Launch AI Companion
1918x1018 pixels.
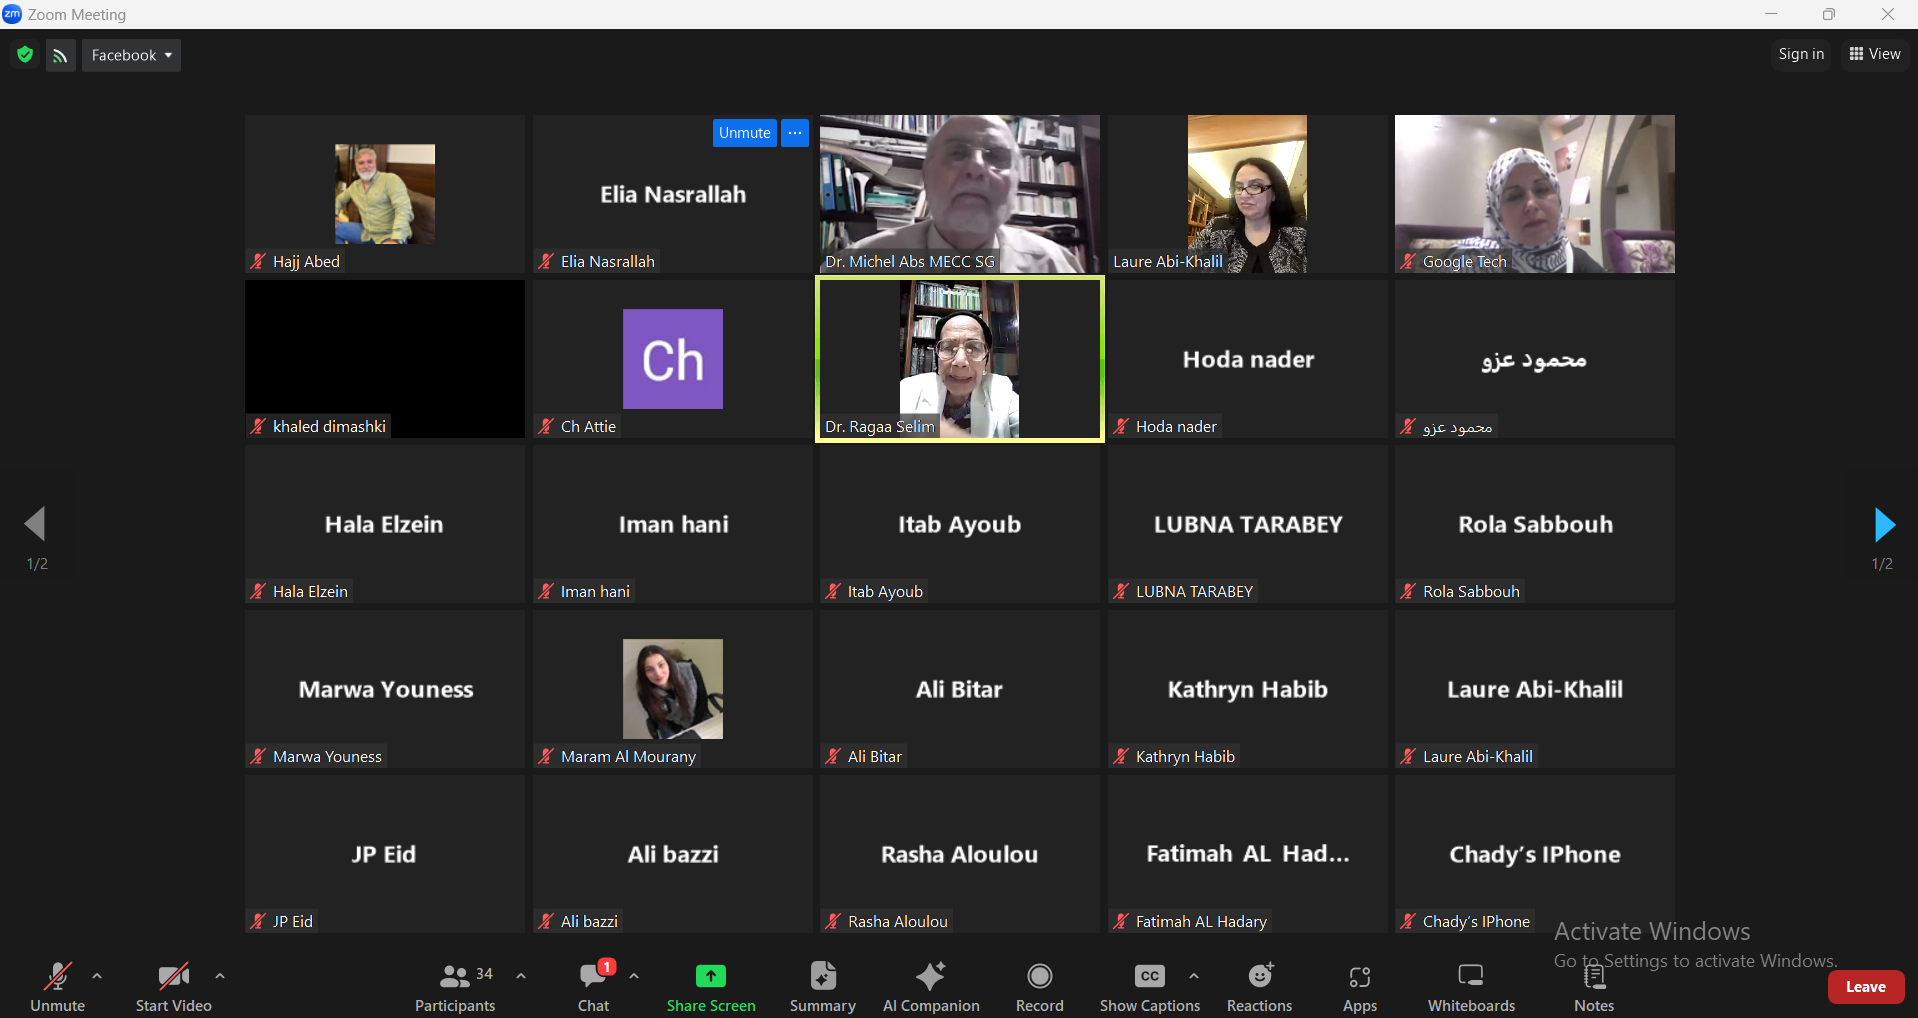tap(931, 987)
